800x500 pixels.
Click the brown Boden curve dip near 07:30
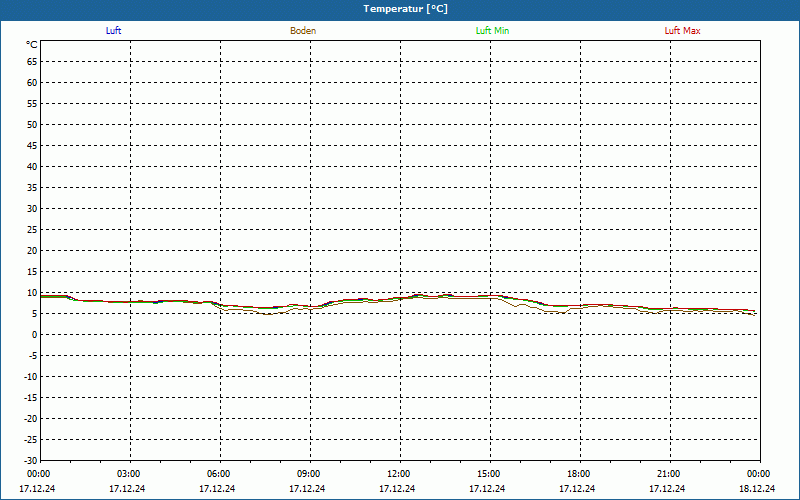tap(268, 314)
